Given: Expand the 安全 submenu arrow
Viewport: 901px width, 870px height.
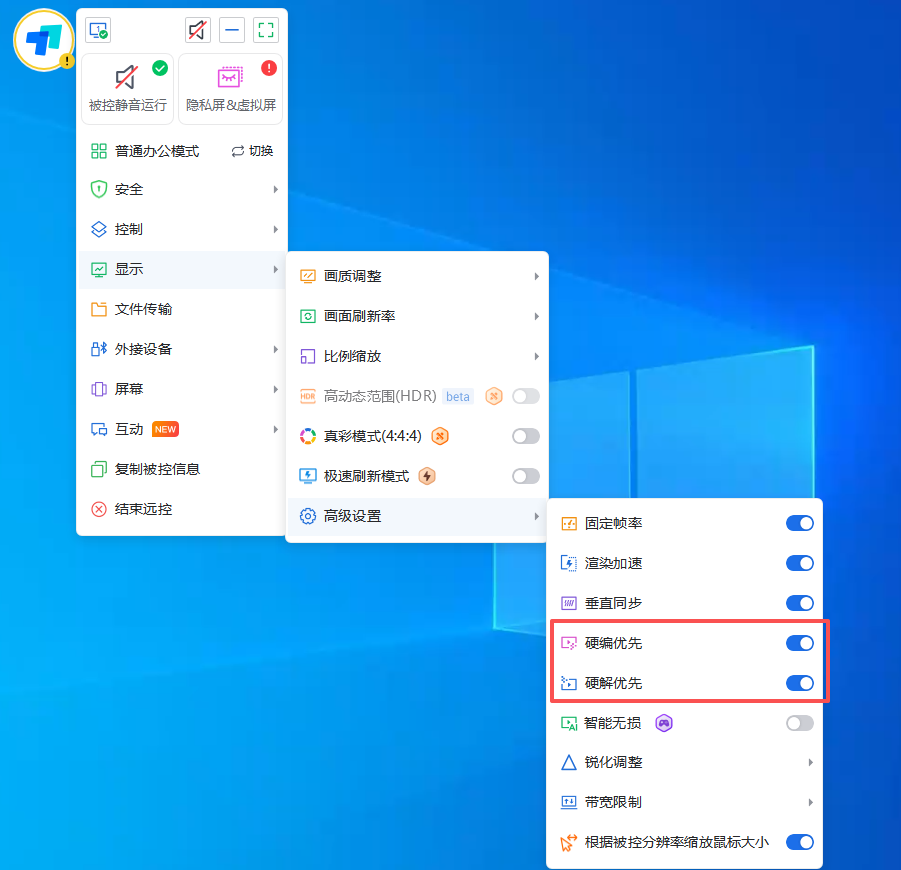Looking at the screenshot, I should pyautogui.click(x=276, y=190).
